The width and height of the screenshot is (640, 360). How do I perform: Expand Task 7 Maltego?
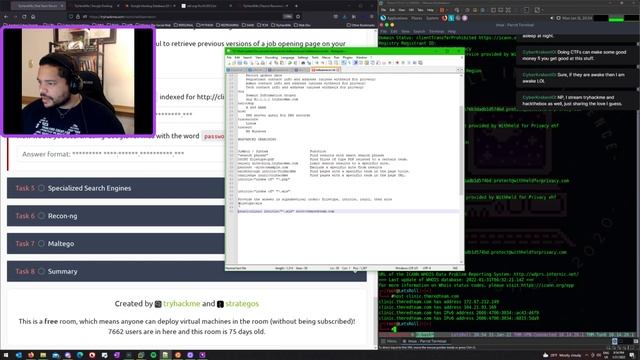(187, 244)
